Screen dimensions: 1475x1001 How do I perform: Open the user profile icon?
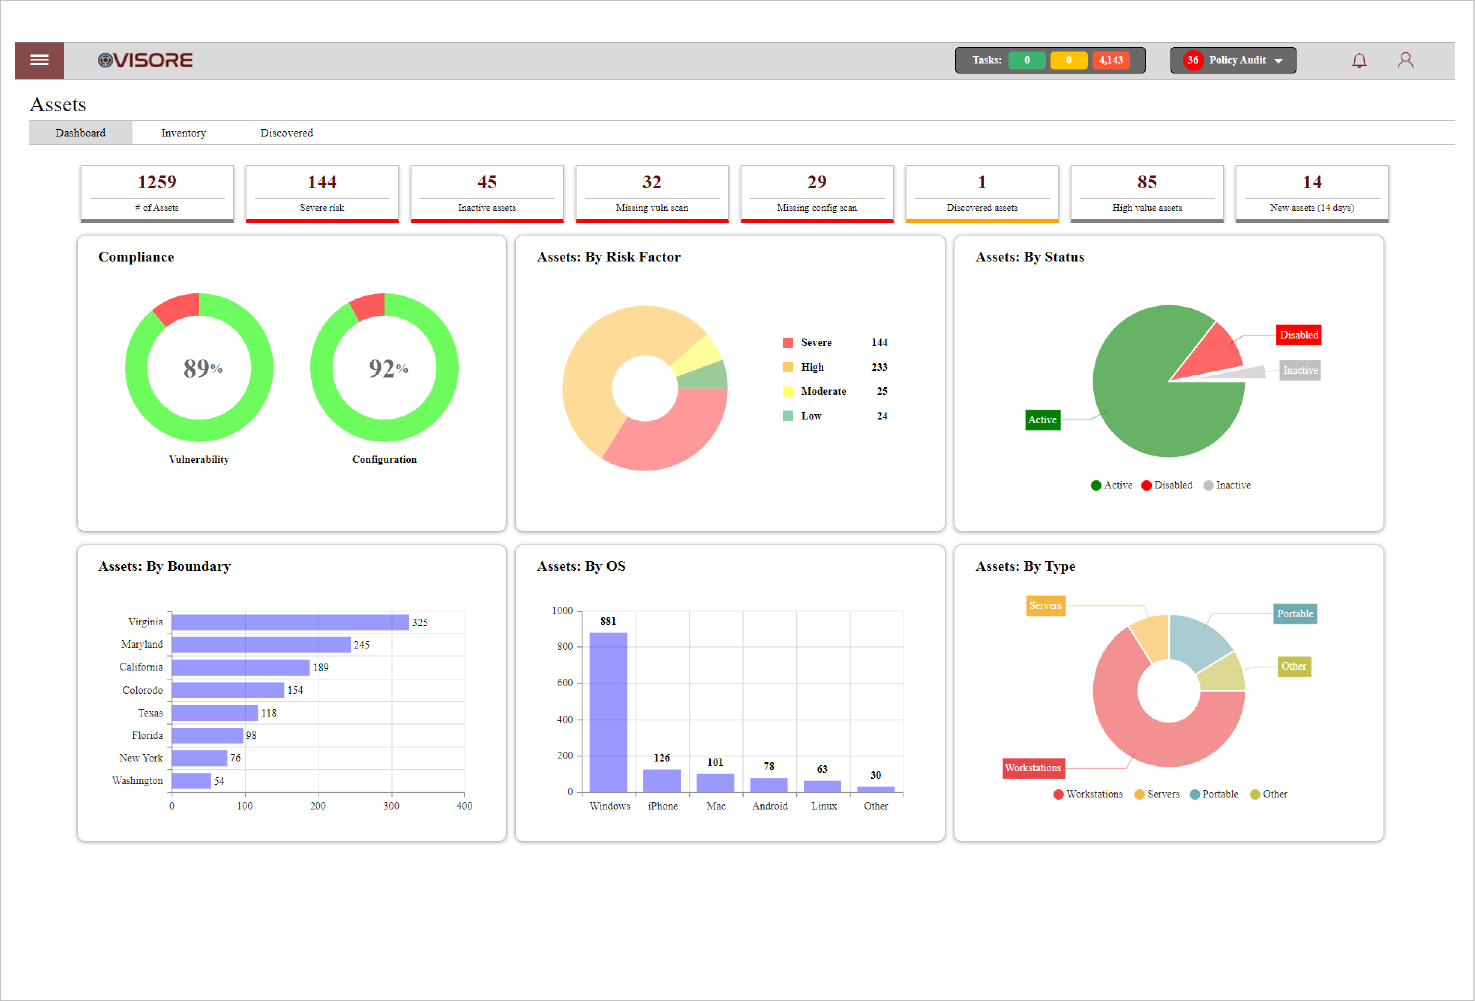(1405, 60)
